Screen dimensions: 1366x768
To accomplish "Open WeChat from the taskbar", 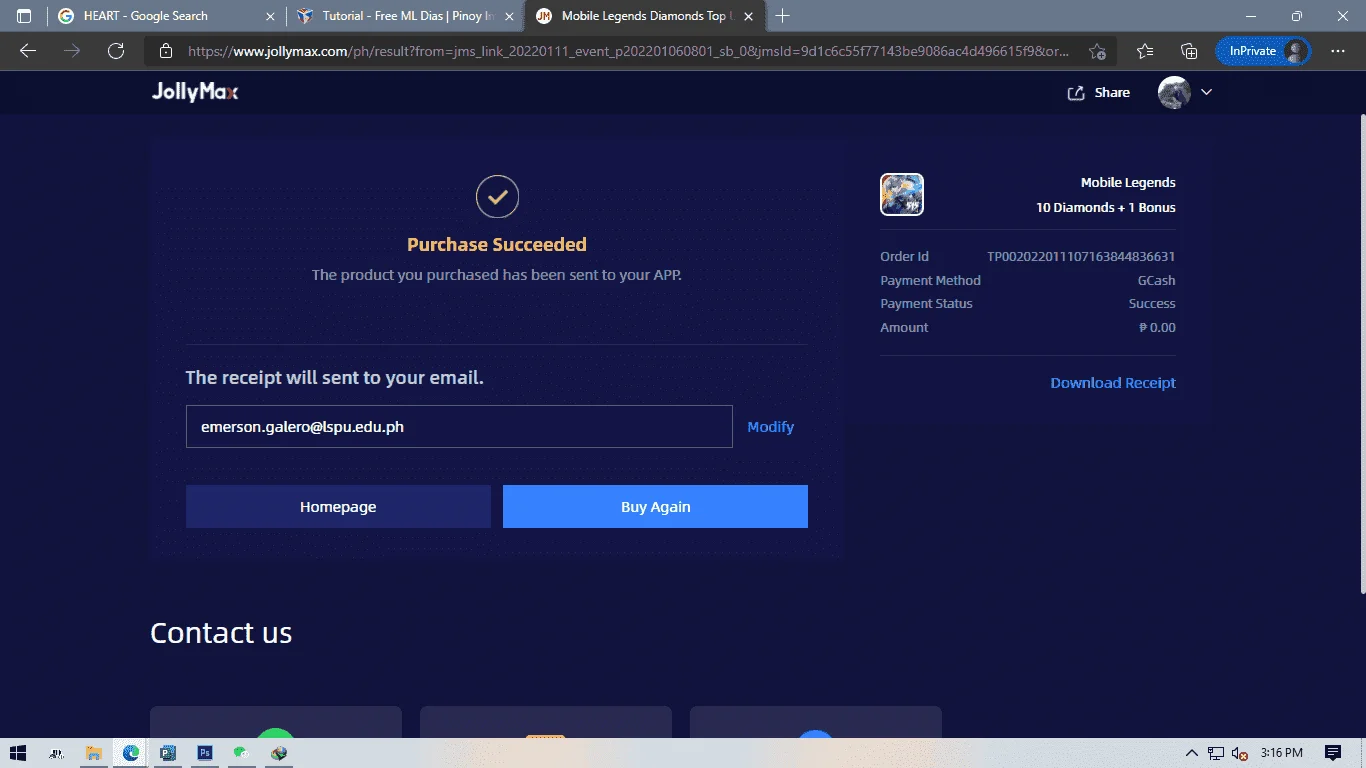I will pos(241,753).
